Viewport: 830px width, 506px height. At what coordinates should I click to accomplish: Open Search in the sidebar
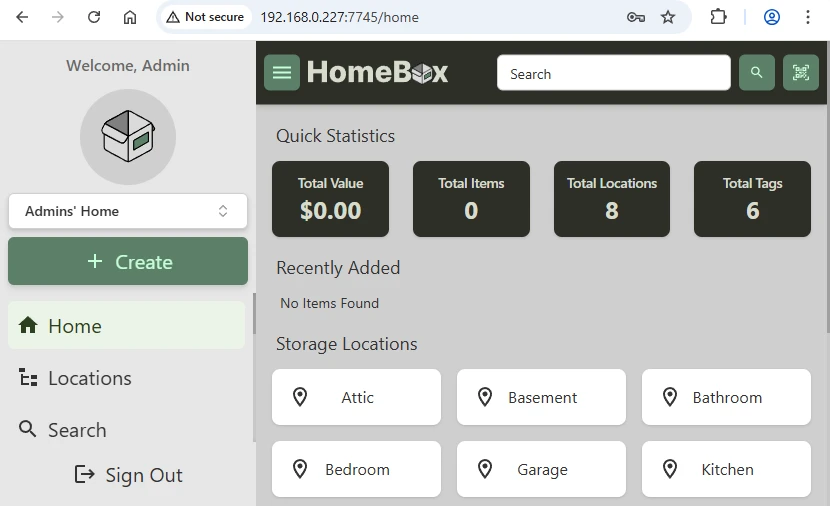click(x=127, y=430)
